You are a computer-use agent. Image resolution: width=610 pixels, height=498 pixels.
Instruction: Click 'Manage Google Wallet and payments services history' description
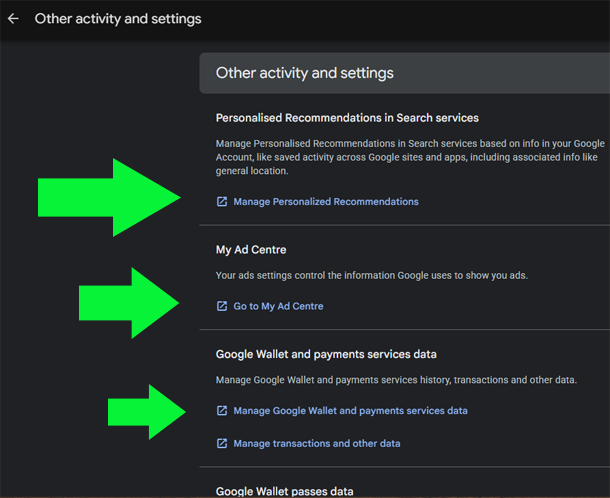click(x=396, y=380)
